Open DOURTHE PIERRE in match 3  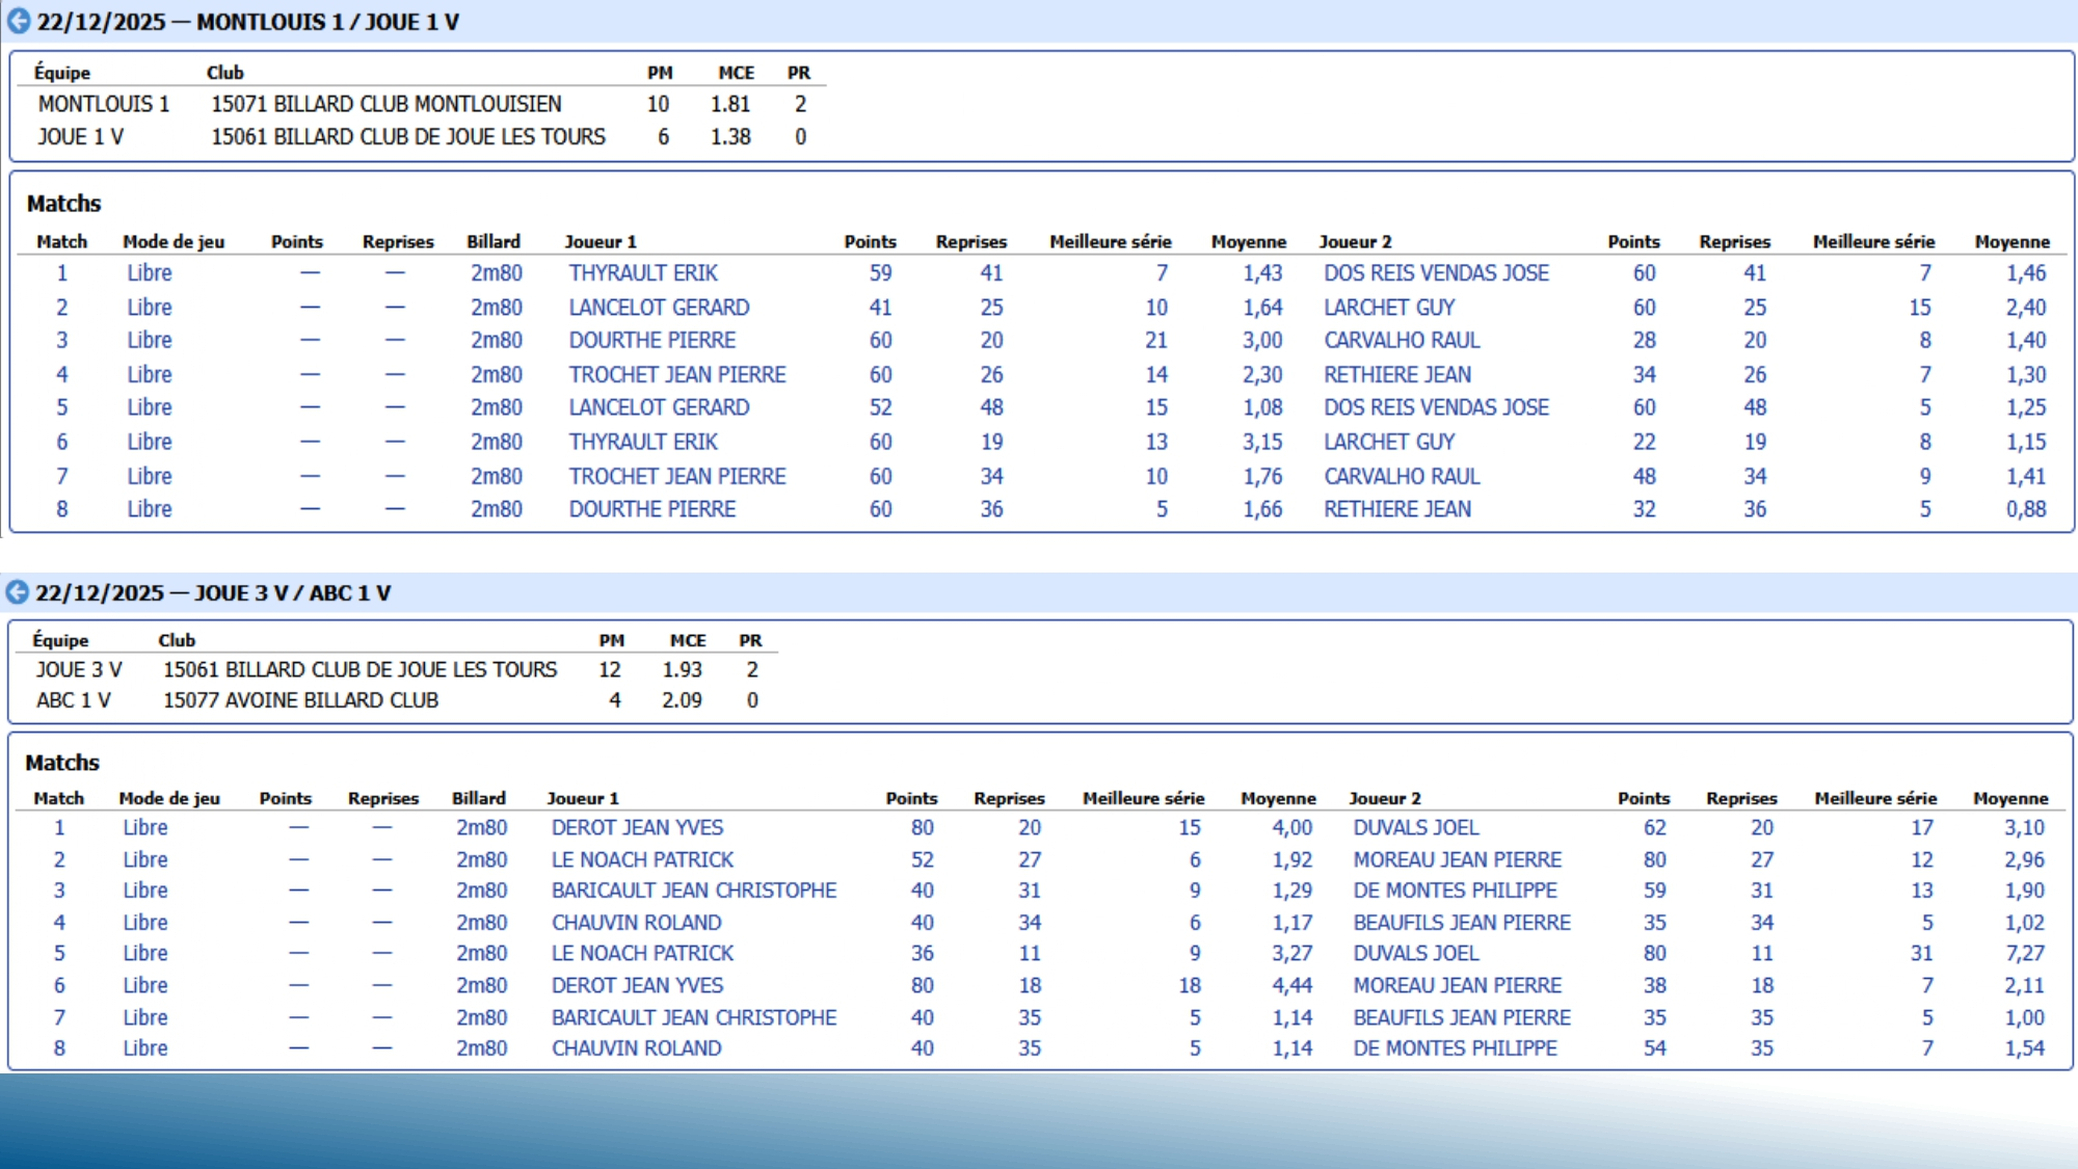[652, 340]
